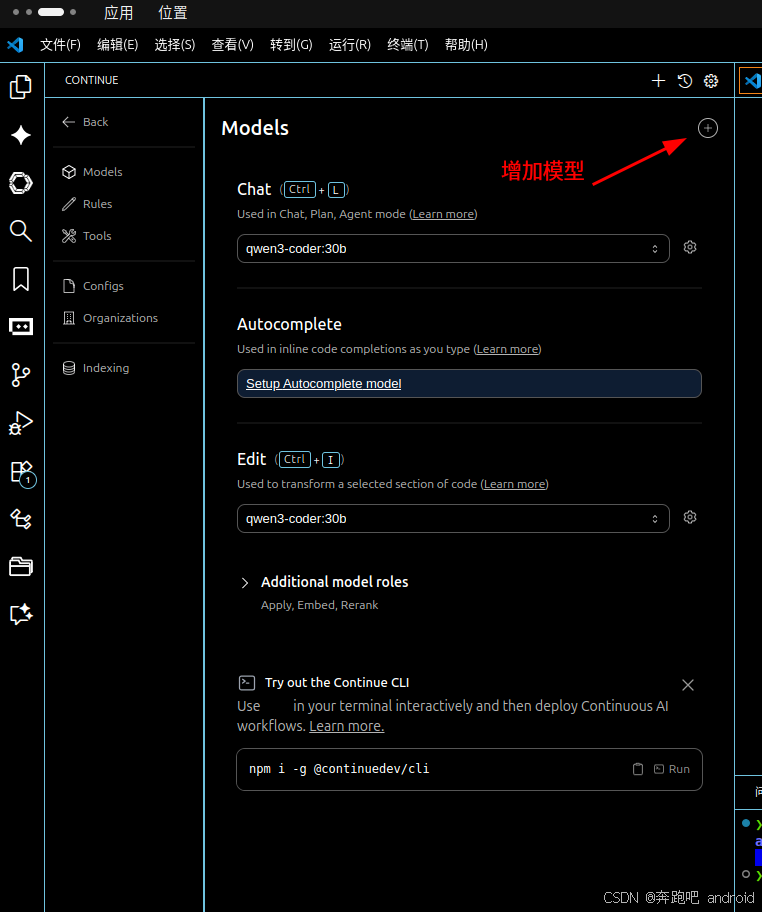The width and height of the screenshot is (762, 912).
Task: Open the 转到(G) menu
Action: [x=291, y=45]
